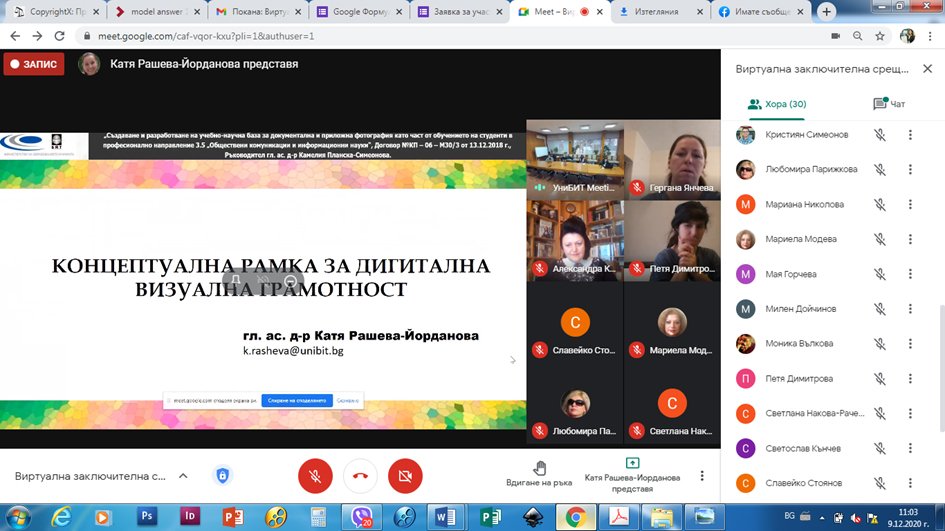Open more options for Кристиян Симеонов
The width and height of the screenshot is (945, 531).
tap(910, 135)
